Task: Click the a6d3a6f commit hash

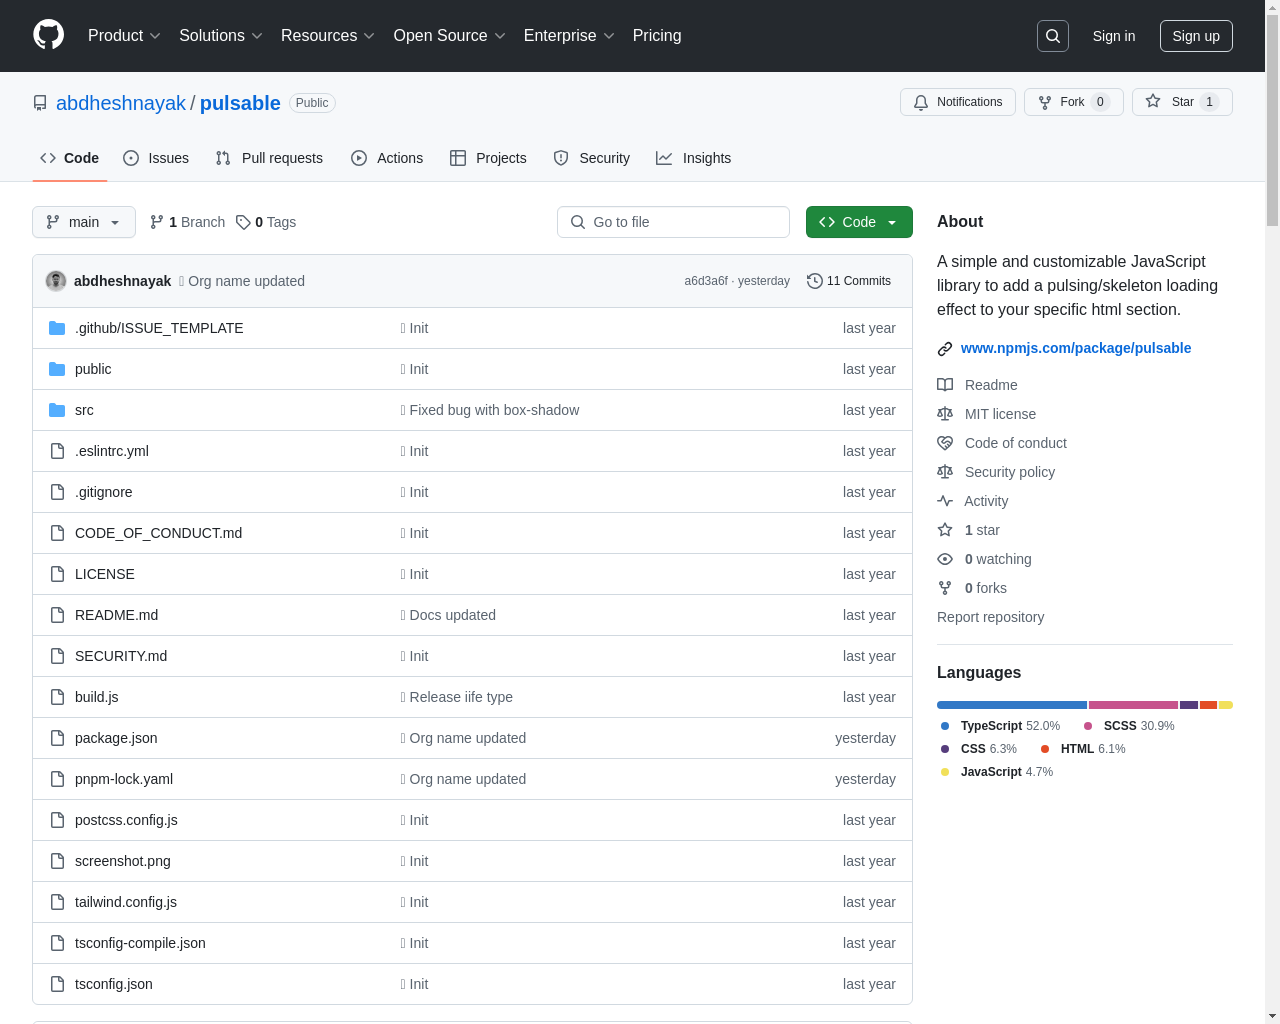Action: click(706, 281)
